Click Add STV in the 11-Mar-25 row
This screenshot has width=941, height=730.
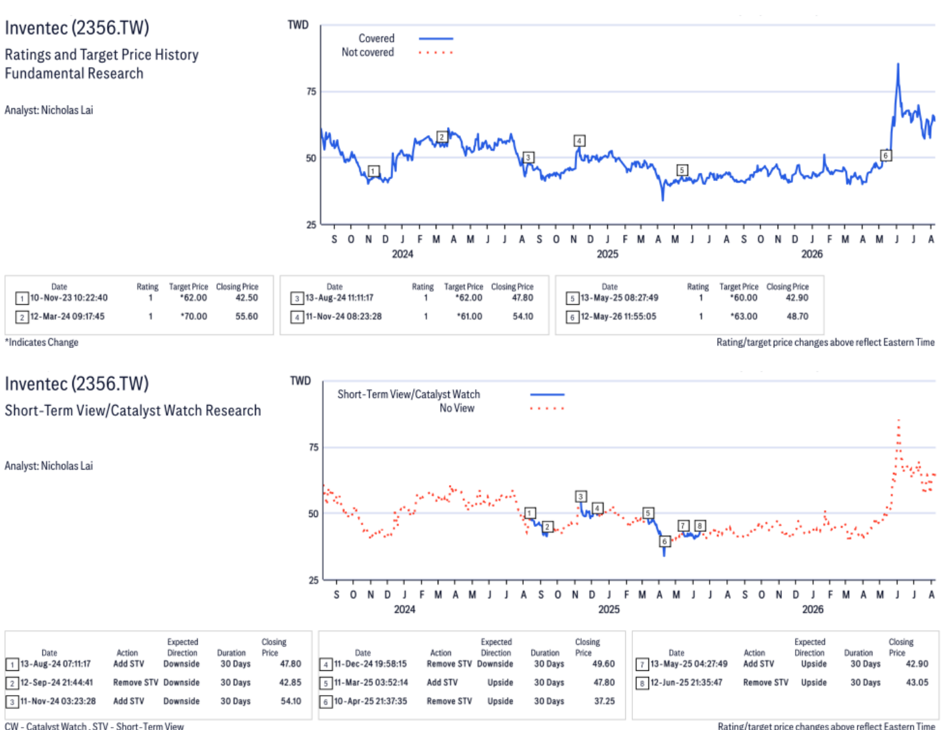point(442,683)
